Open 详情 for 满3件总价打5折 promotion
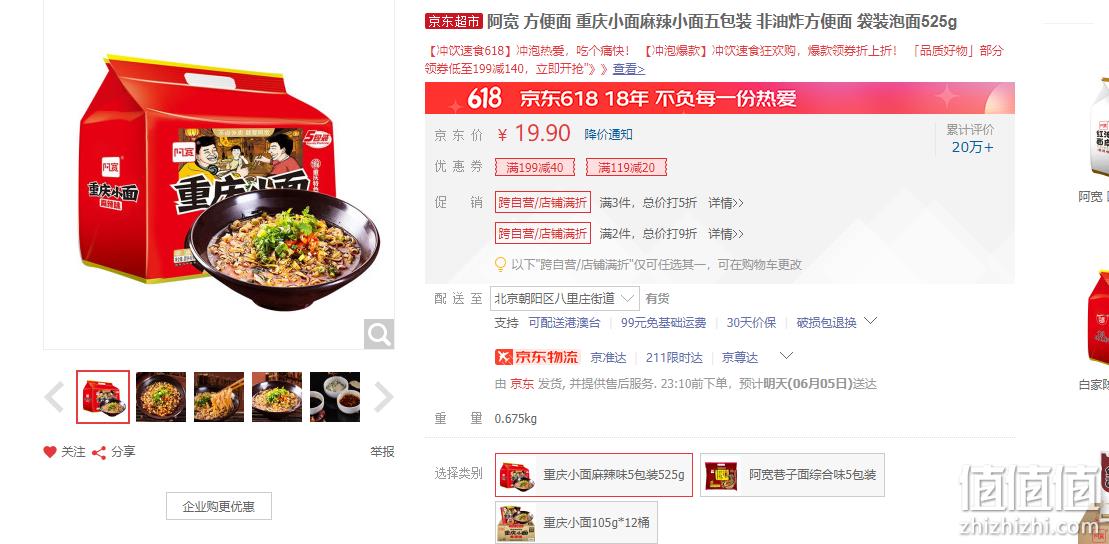1109x544 pixels. pyautogui.click(x=726, y=203)
